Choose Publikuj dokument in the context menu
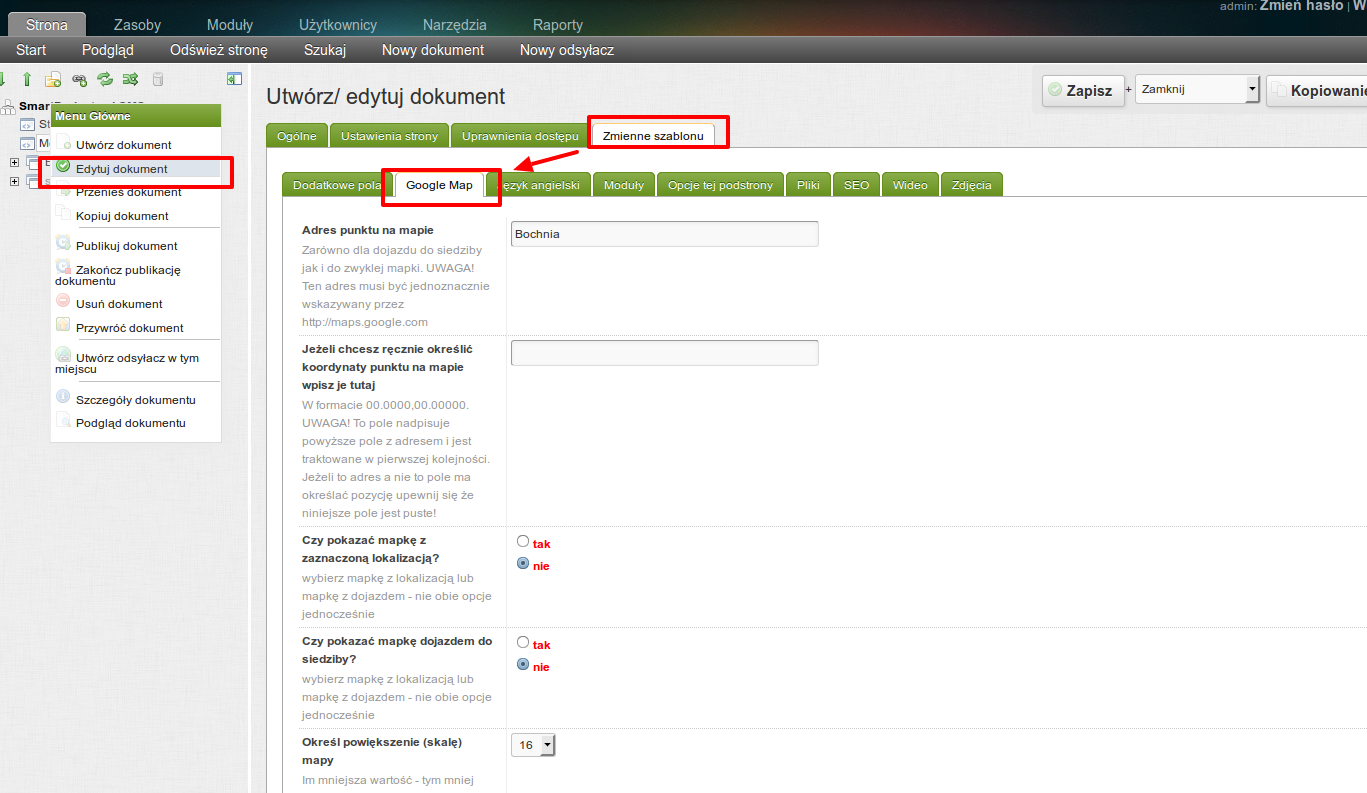Viewport: 1367px width, 793px height. point(126,246)
